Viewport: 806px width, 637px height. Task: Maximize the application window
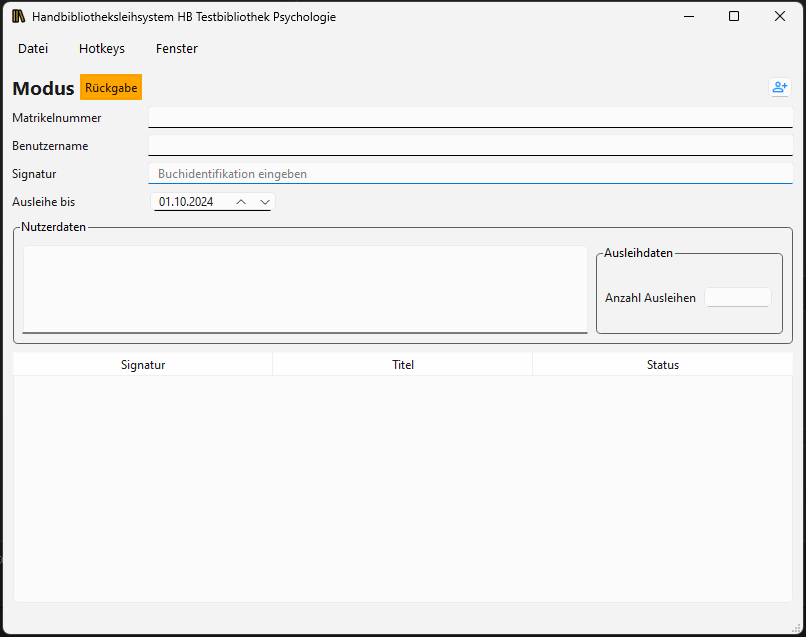734,17
